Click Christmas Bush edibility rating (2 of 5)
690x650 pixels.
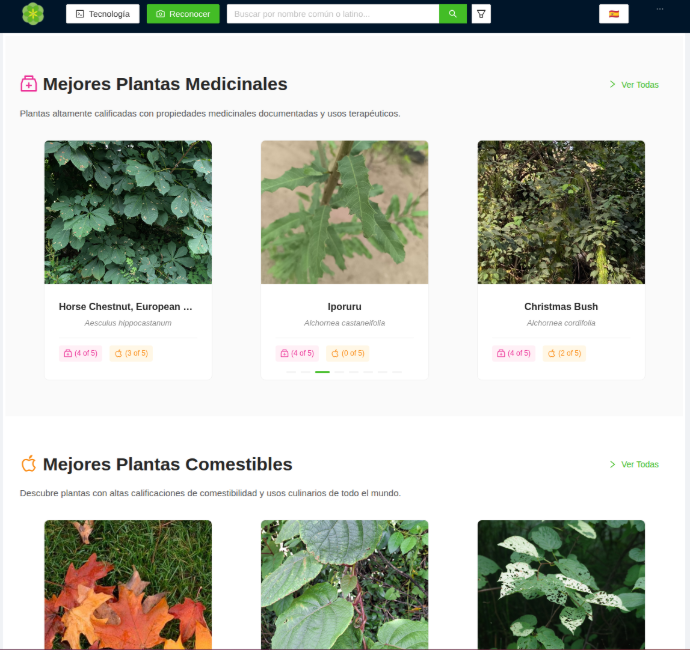[564, 353]
